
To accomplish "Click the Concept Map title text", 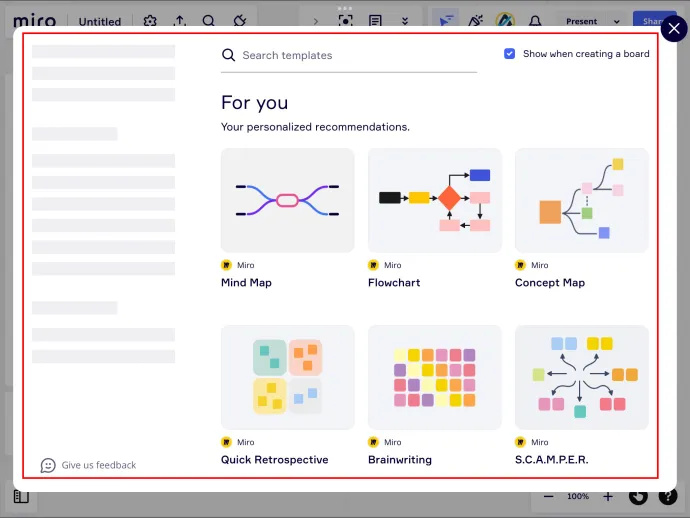I will click(x=550, y=283).
